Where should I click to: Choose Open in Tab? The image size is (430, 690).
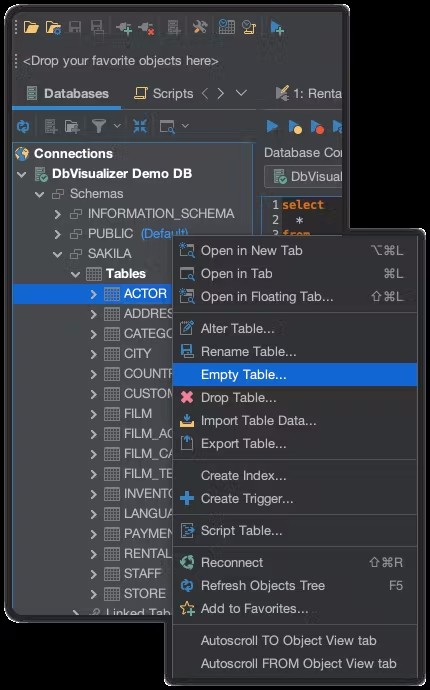click(294, 274)
